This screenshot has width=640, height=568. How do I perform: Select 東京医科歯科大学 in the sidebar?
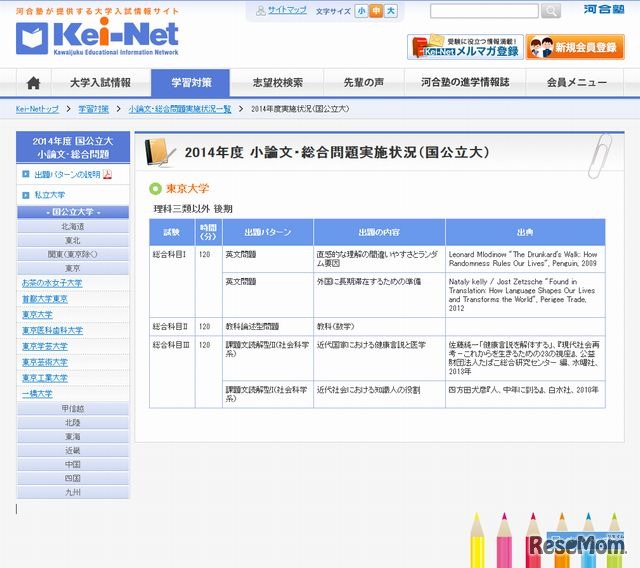[52, 330]
